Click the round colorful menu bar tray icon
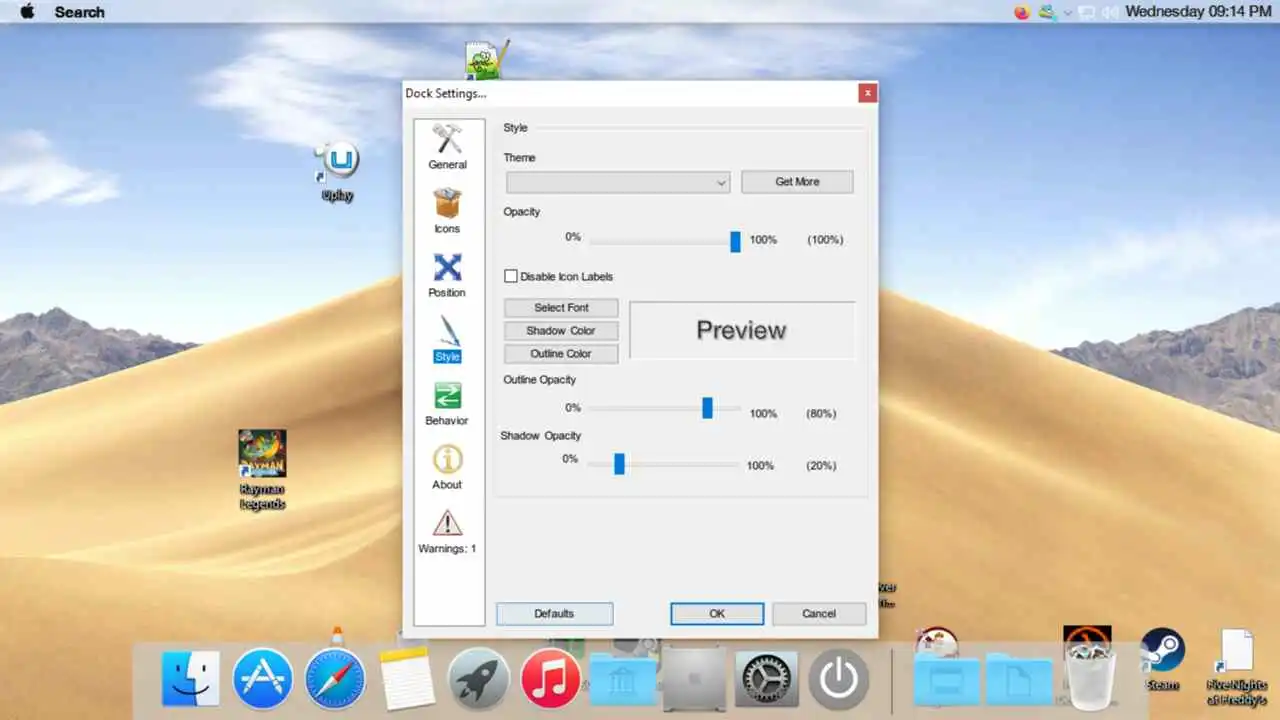1280x720 pixels. pyautogui.click(x=1022, y=12)
